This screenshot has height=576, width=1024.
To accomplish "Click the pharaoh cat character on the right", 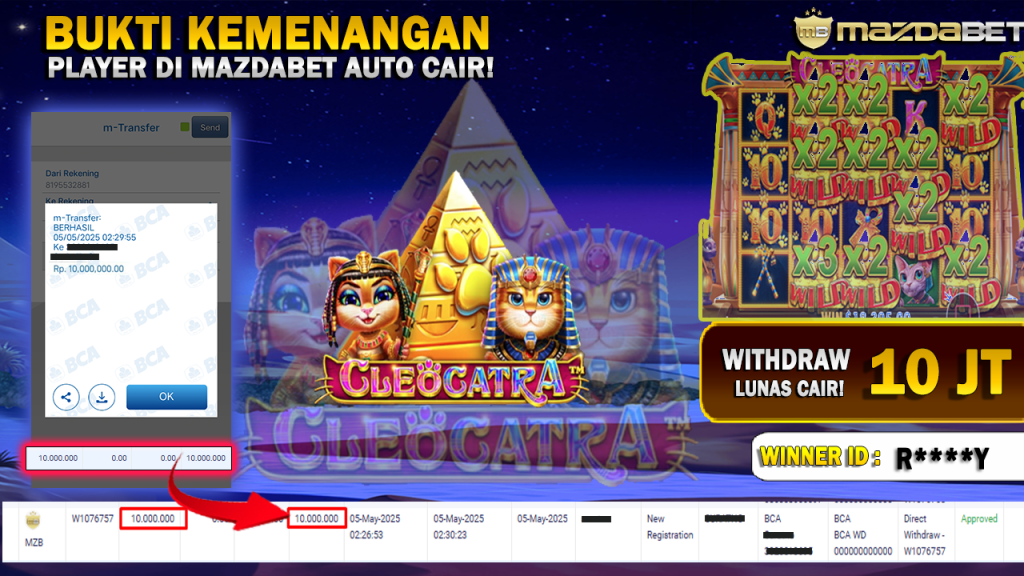I will click(x=530, y=307).
